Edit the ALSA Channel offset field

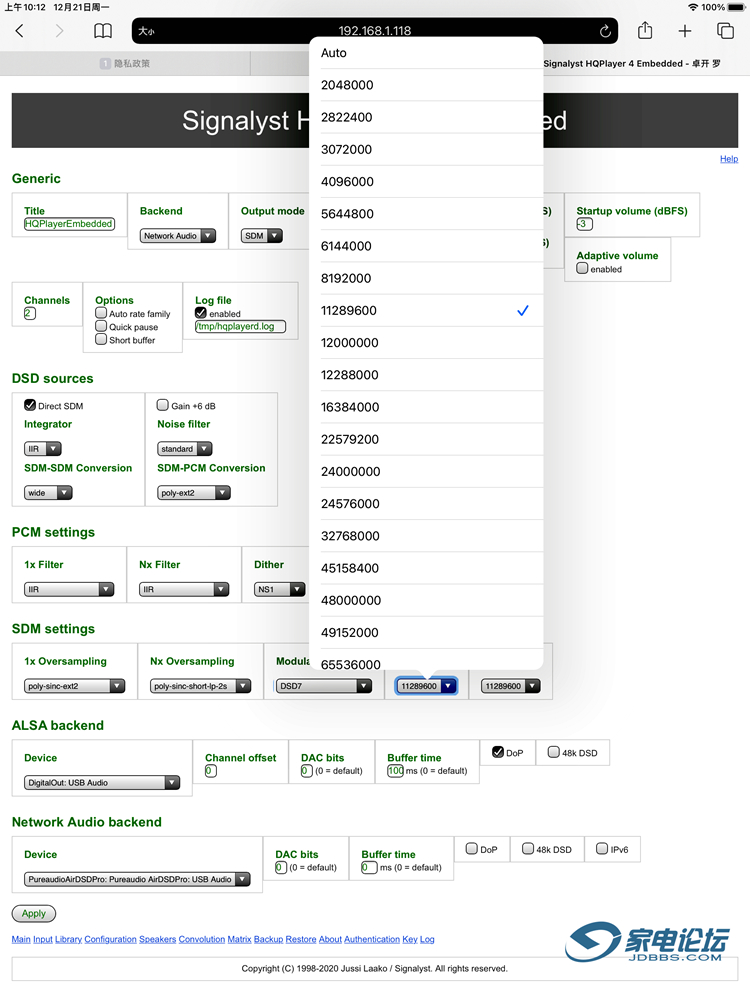pos(211,771)
